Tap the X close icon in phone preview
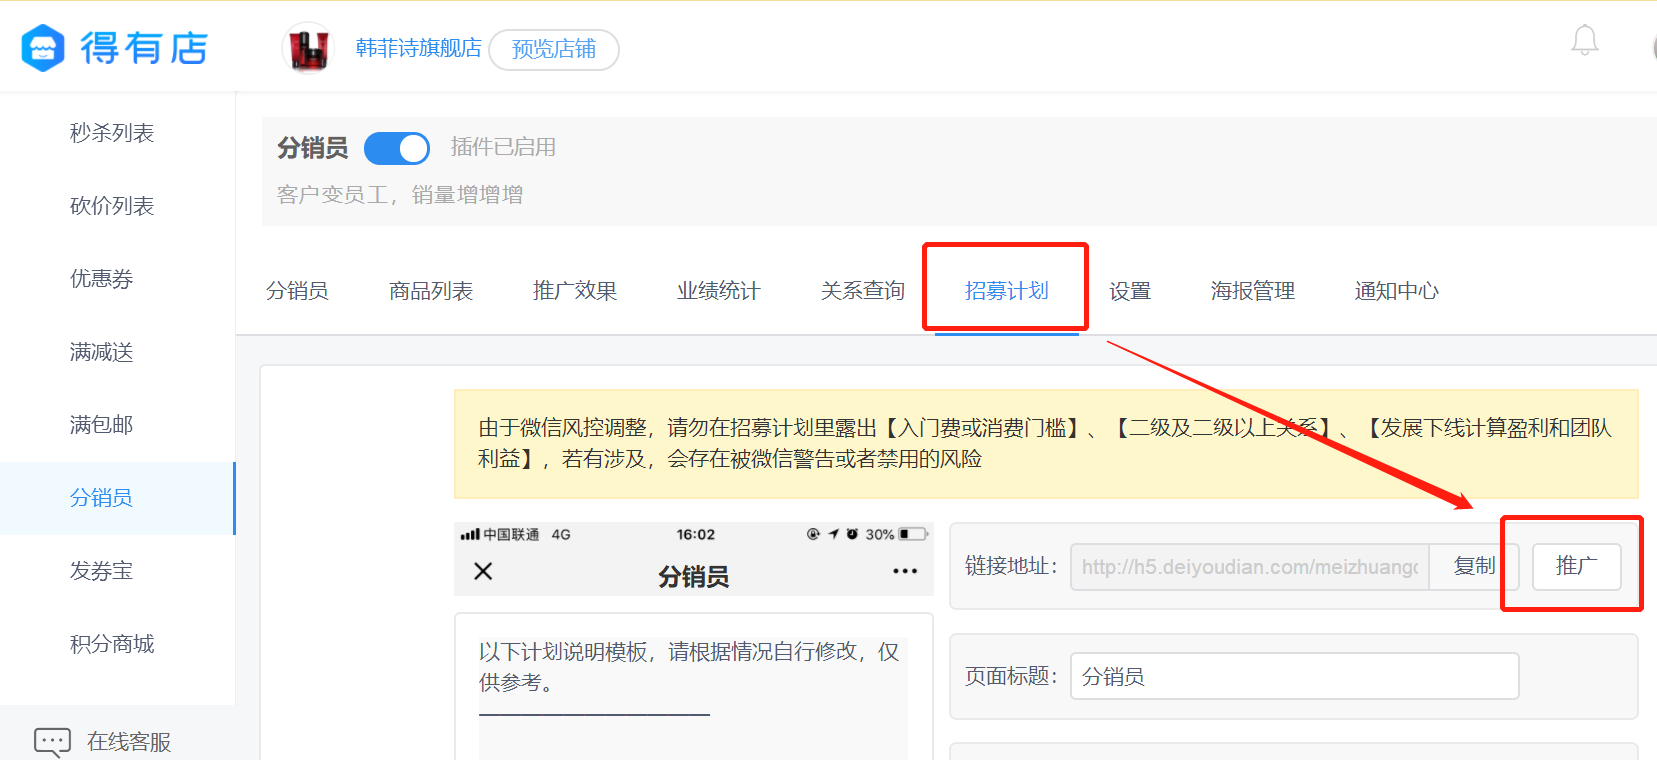Viewport: 1657px width, 760px height. click(483, 571)
